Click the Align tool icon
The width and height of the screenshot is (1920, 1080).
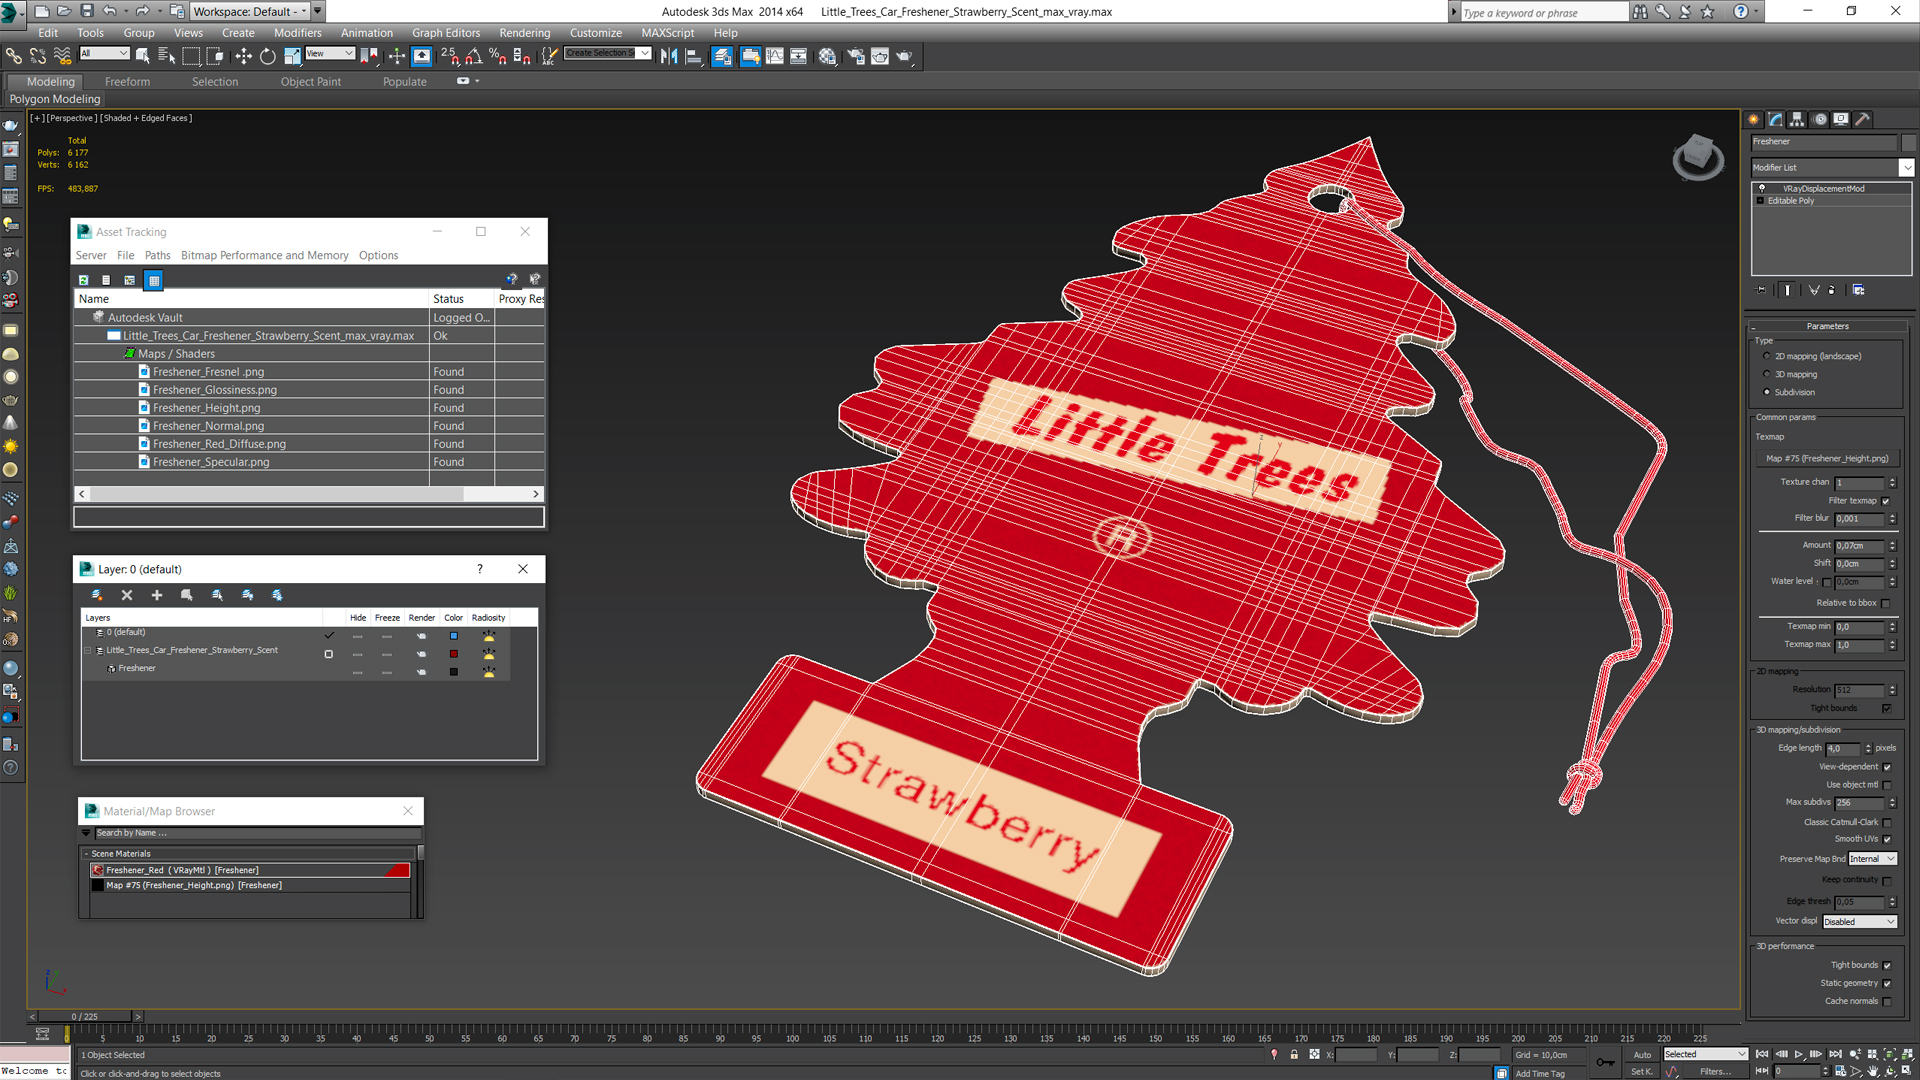coord(693,56)
